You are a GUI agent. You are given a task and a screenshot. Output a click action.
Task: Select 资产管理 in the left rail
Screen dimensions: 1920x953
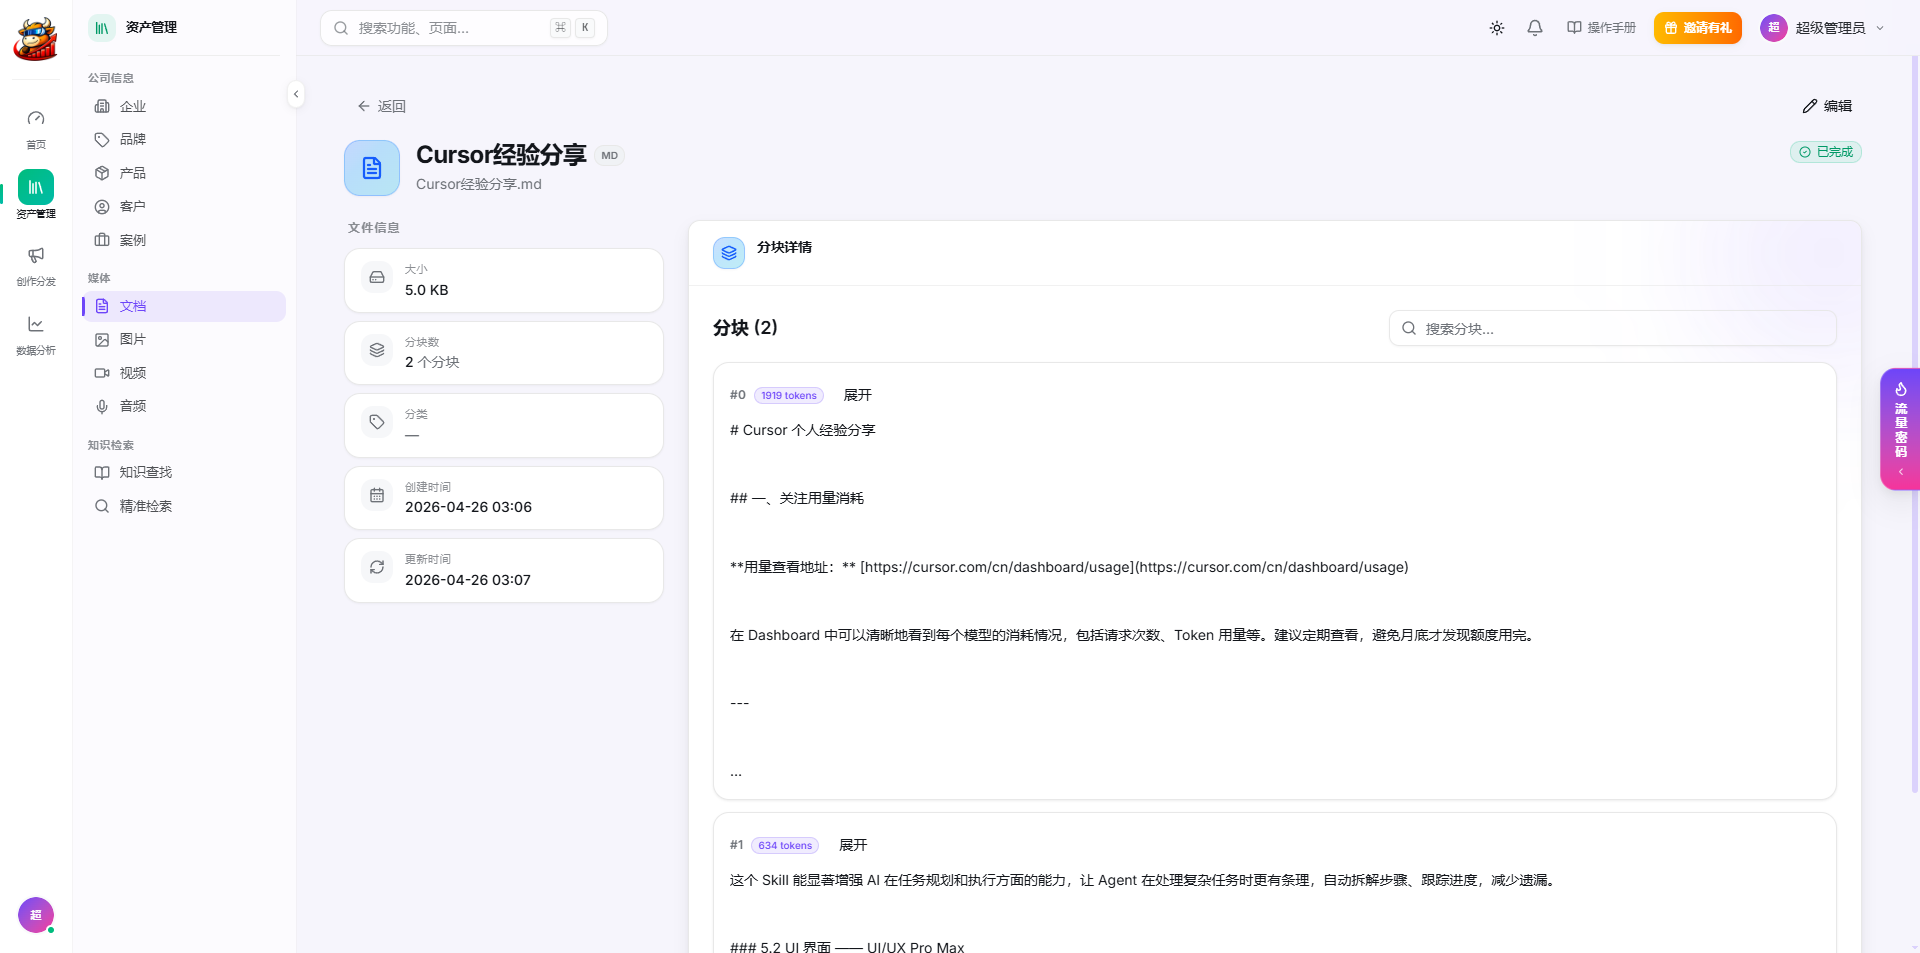click(x=36, y=194)
